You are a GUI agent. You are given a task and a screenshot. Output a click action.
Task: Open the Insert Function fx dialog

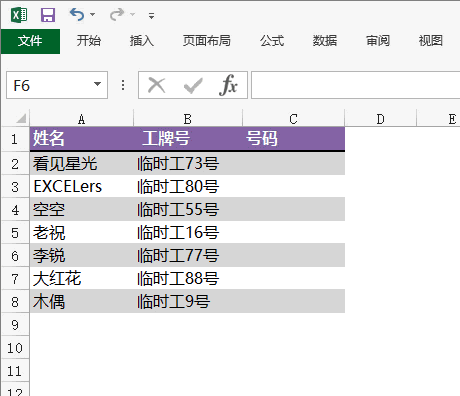[x=228, y=85]
